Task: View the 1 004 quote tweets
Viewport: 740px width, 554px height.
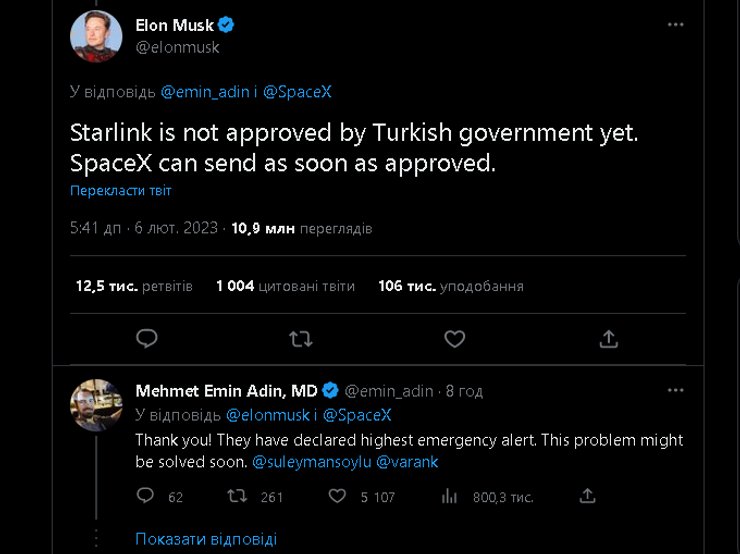Action: (285, 286)
